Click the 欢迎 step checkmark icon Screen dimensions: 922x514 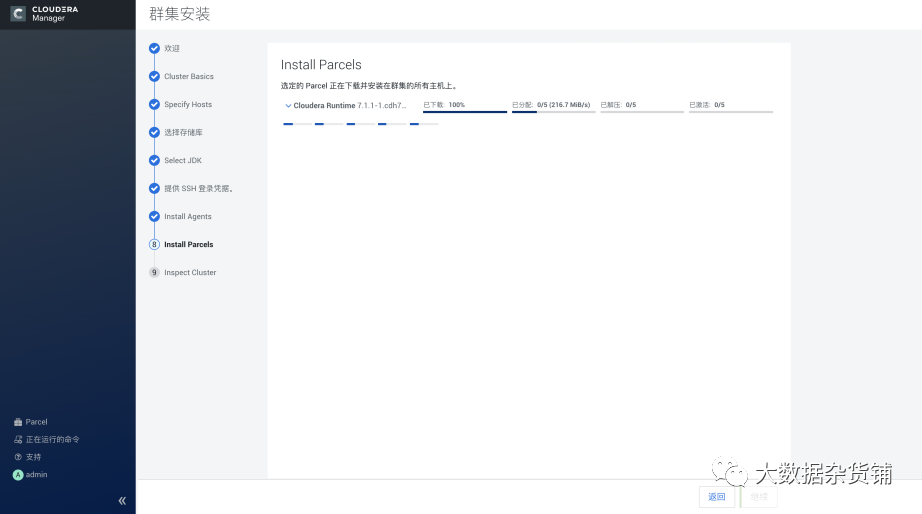coord(154,48)
